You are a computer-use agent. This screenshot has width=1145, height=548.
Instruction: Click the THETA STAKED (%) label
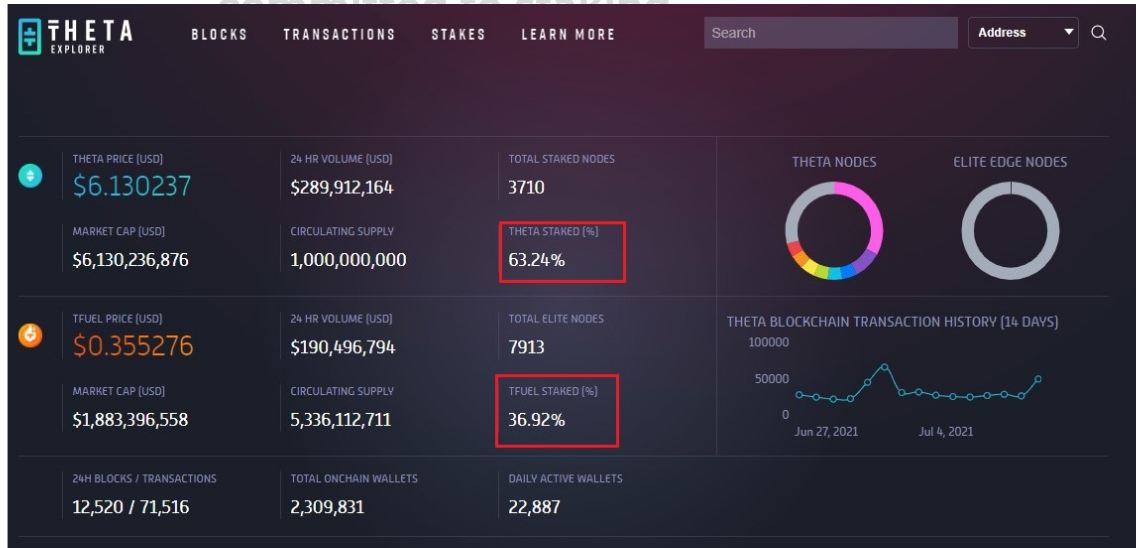pyautogui.click(x=554, y=232)
